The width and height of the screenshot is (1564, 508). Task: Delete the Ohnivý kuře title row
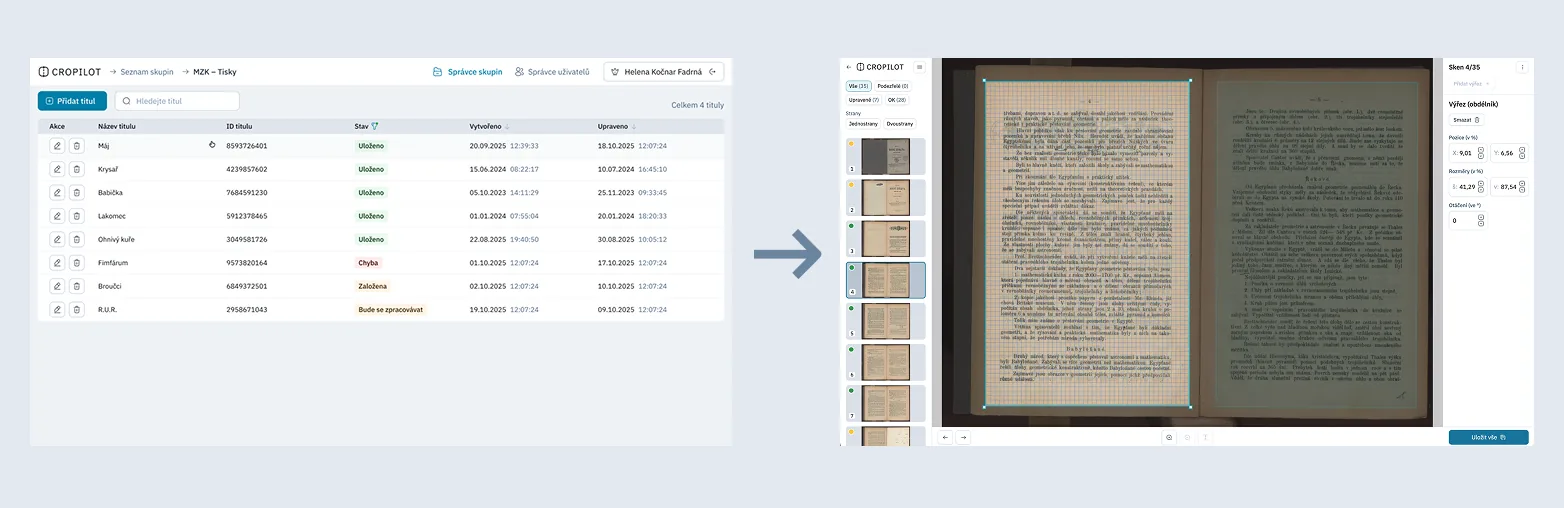(x=76, y=239)
